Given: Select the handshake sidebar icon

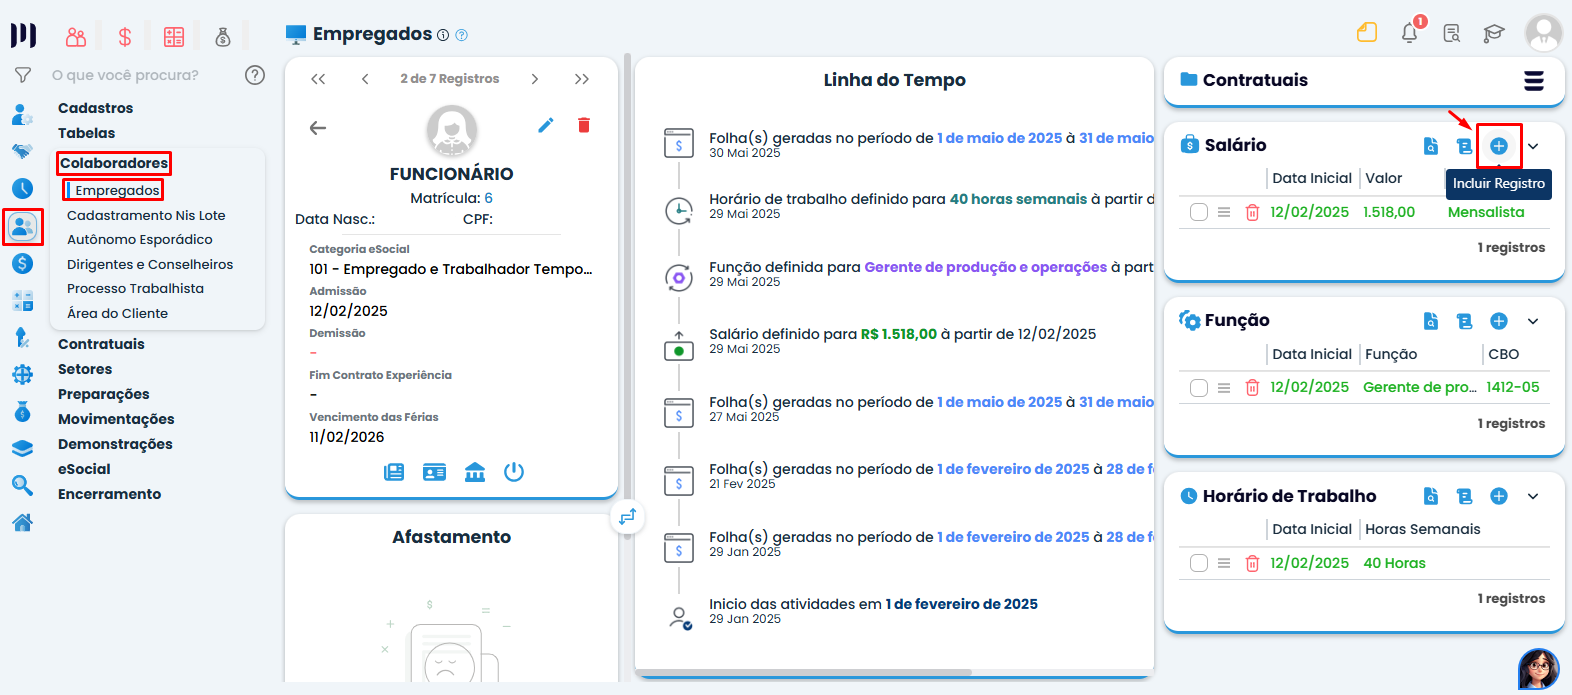Looking at the screenshot, I should (x=22, y=152).
